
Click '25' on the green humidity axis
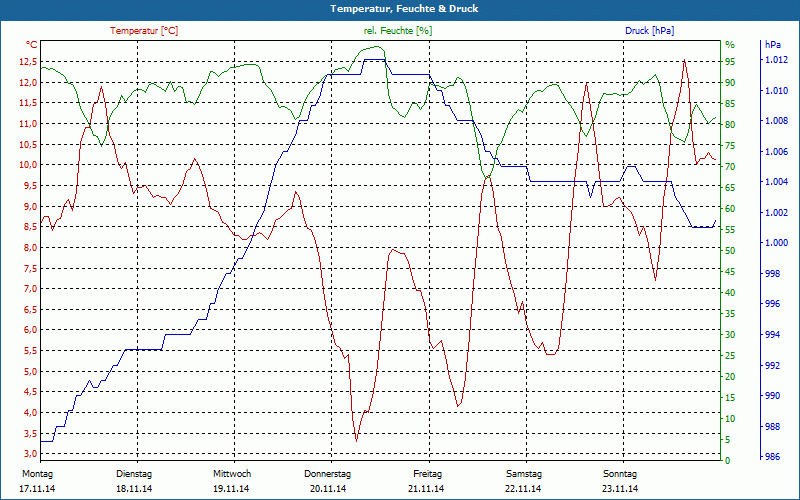coord(730,356)
